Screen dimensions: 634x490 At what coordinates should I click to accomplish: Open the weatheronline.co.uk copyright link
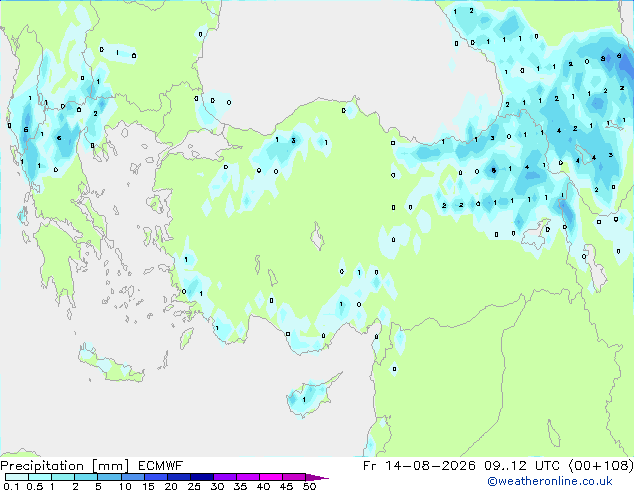550,481
